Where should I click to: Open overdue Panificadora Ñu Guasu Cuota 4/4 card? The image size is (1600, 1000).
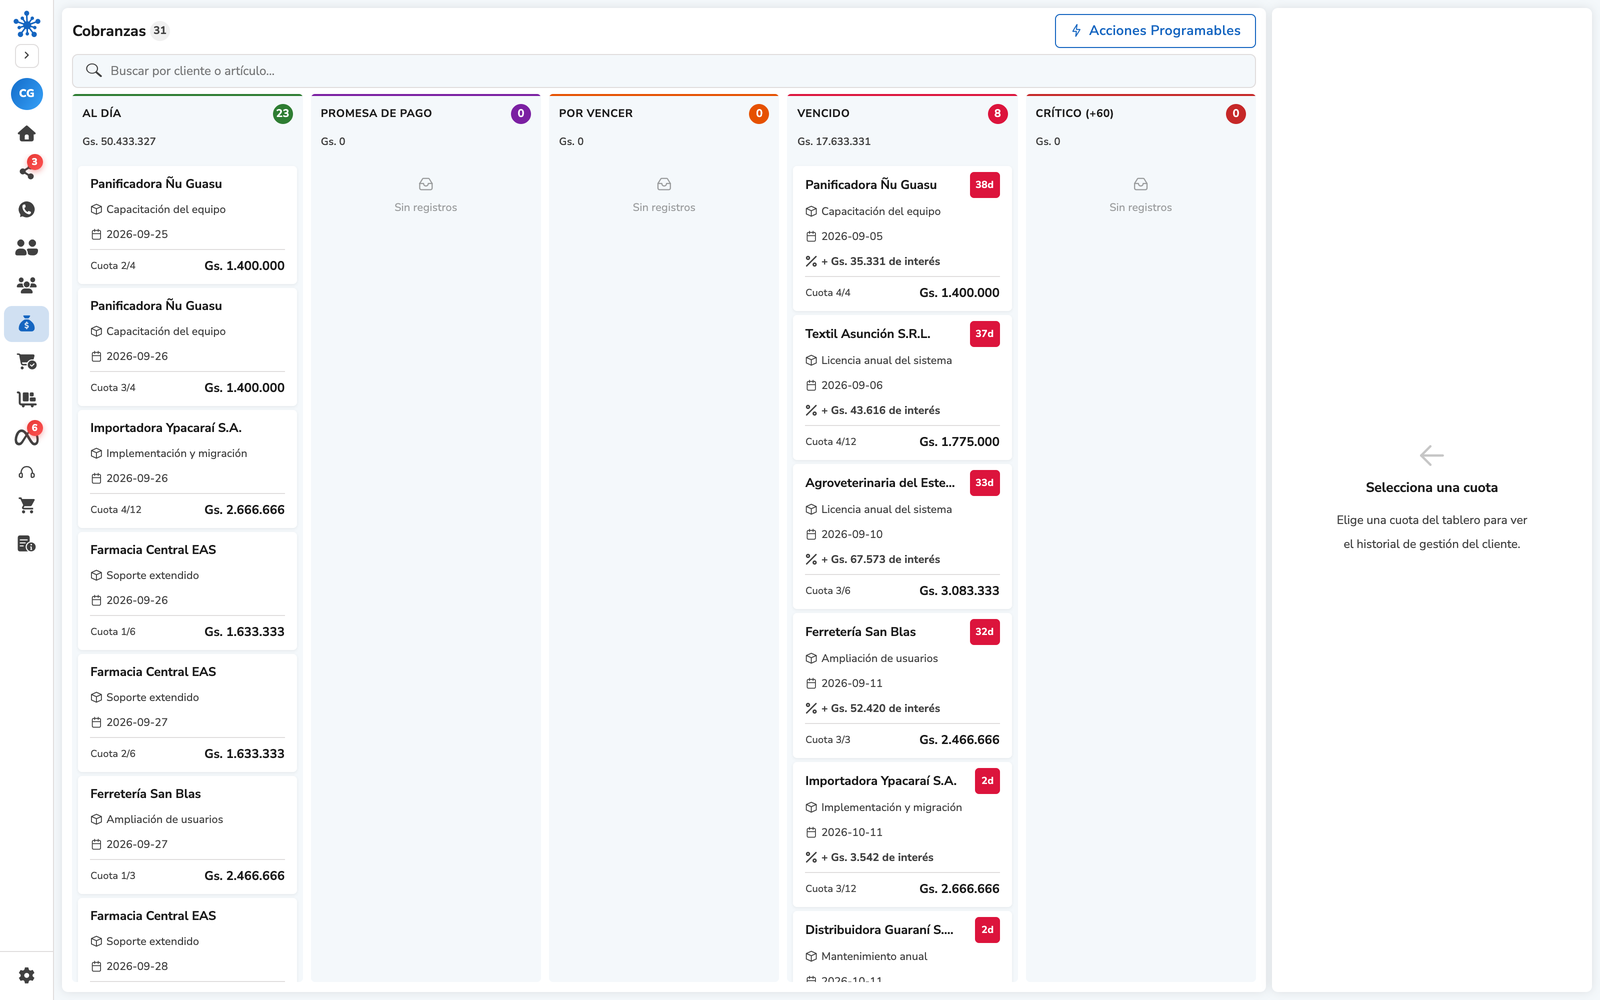902,239
